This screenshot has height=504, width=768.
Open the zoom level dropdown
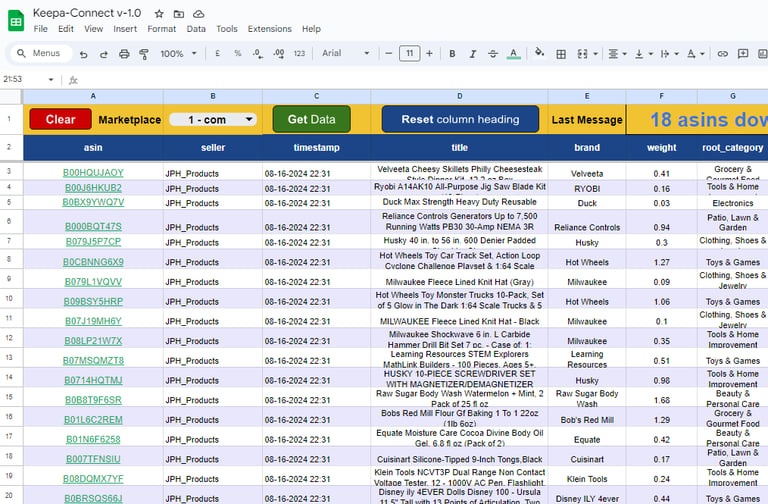pyautogui.click(x=178, y=53)
